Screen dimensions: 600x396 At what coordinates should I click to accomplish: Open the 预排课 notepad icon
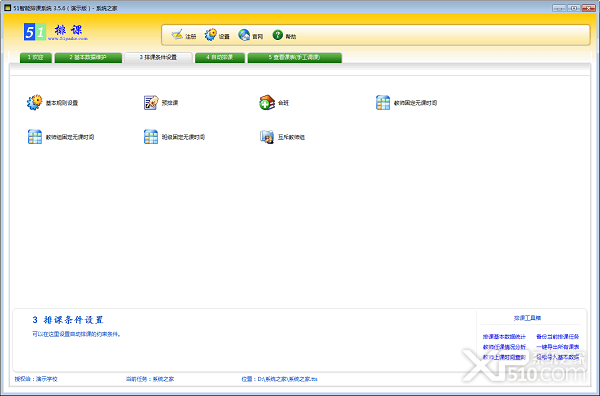point(151,103)
